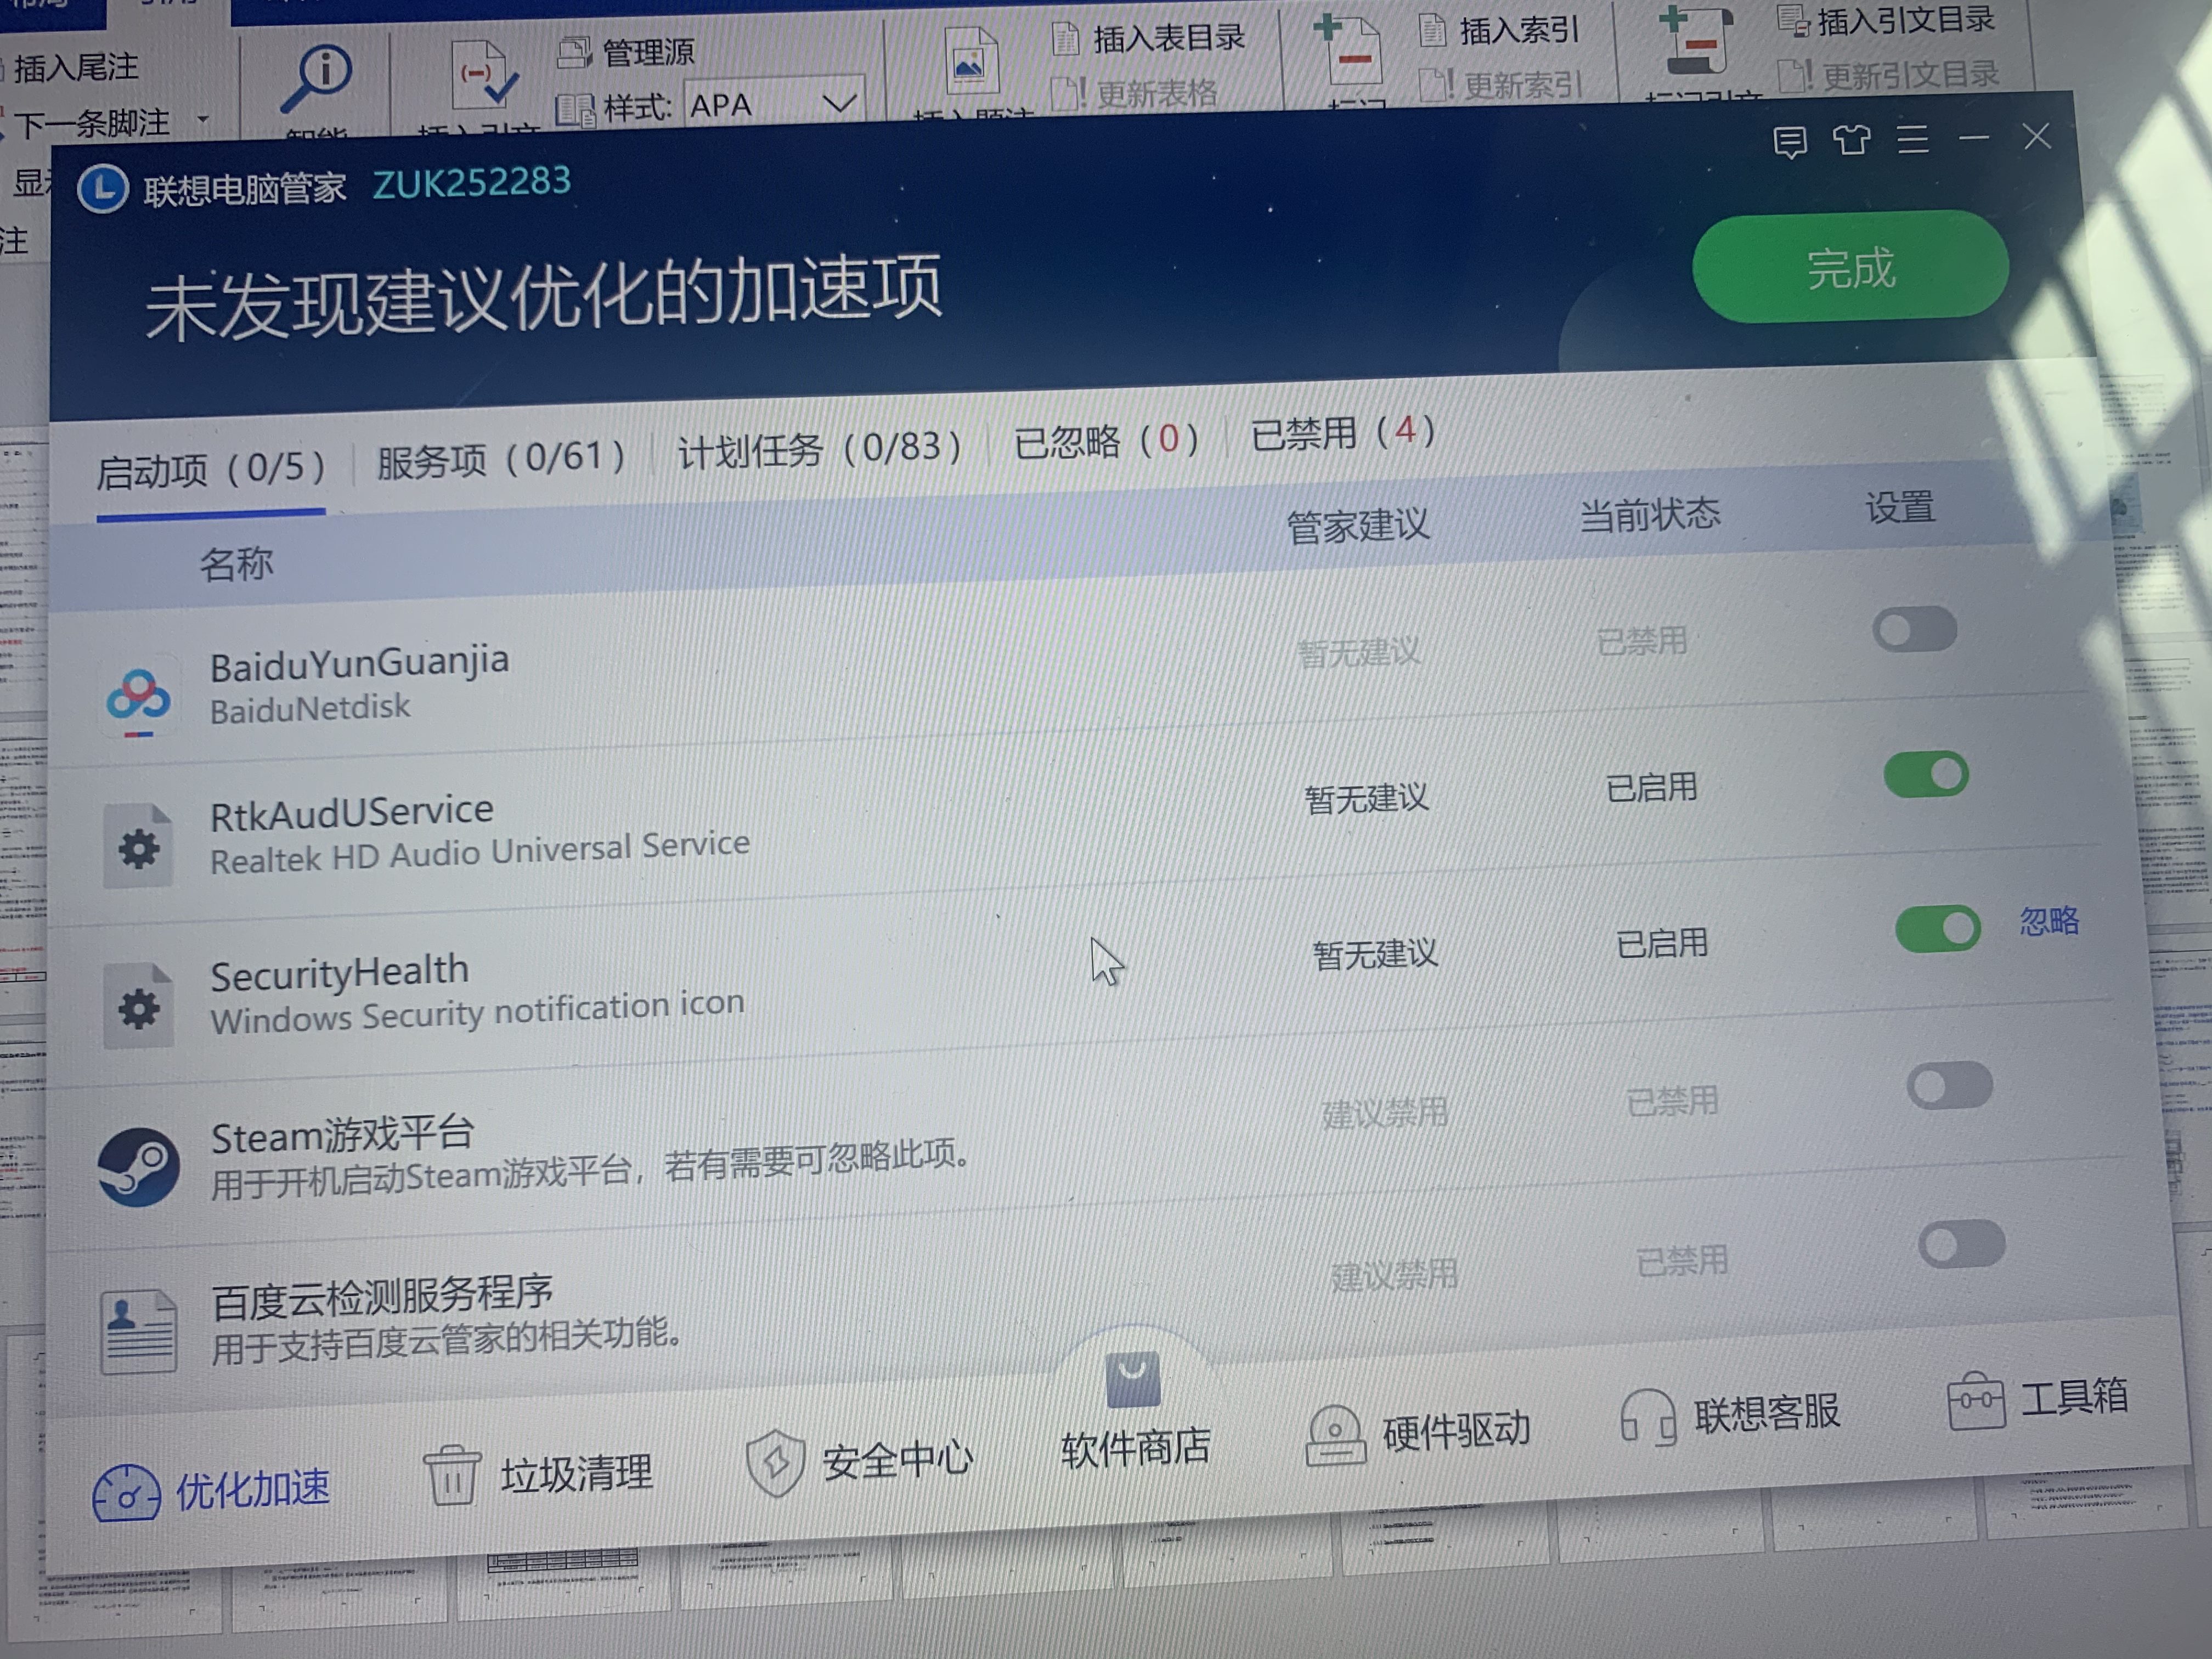Switch to 启动项 (0/5) tab
Viewport: 2212px width, 1659px height.
pos(211,469)
